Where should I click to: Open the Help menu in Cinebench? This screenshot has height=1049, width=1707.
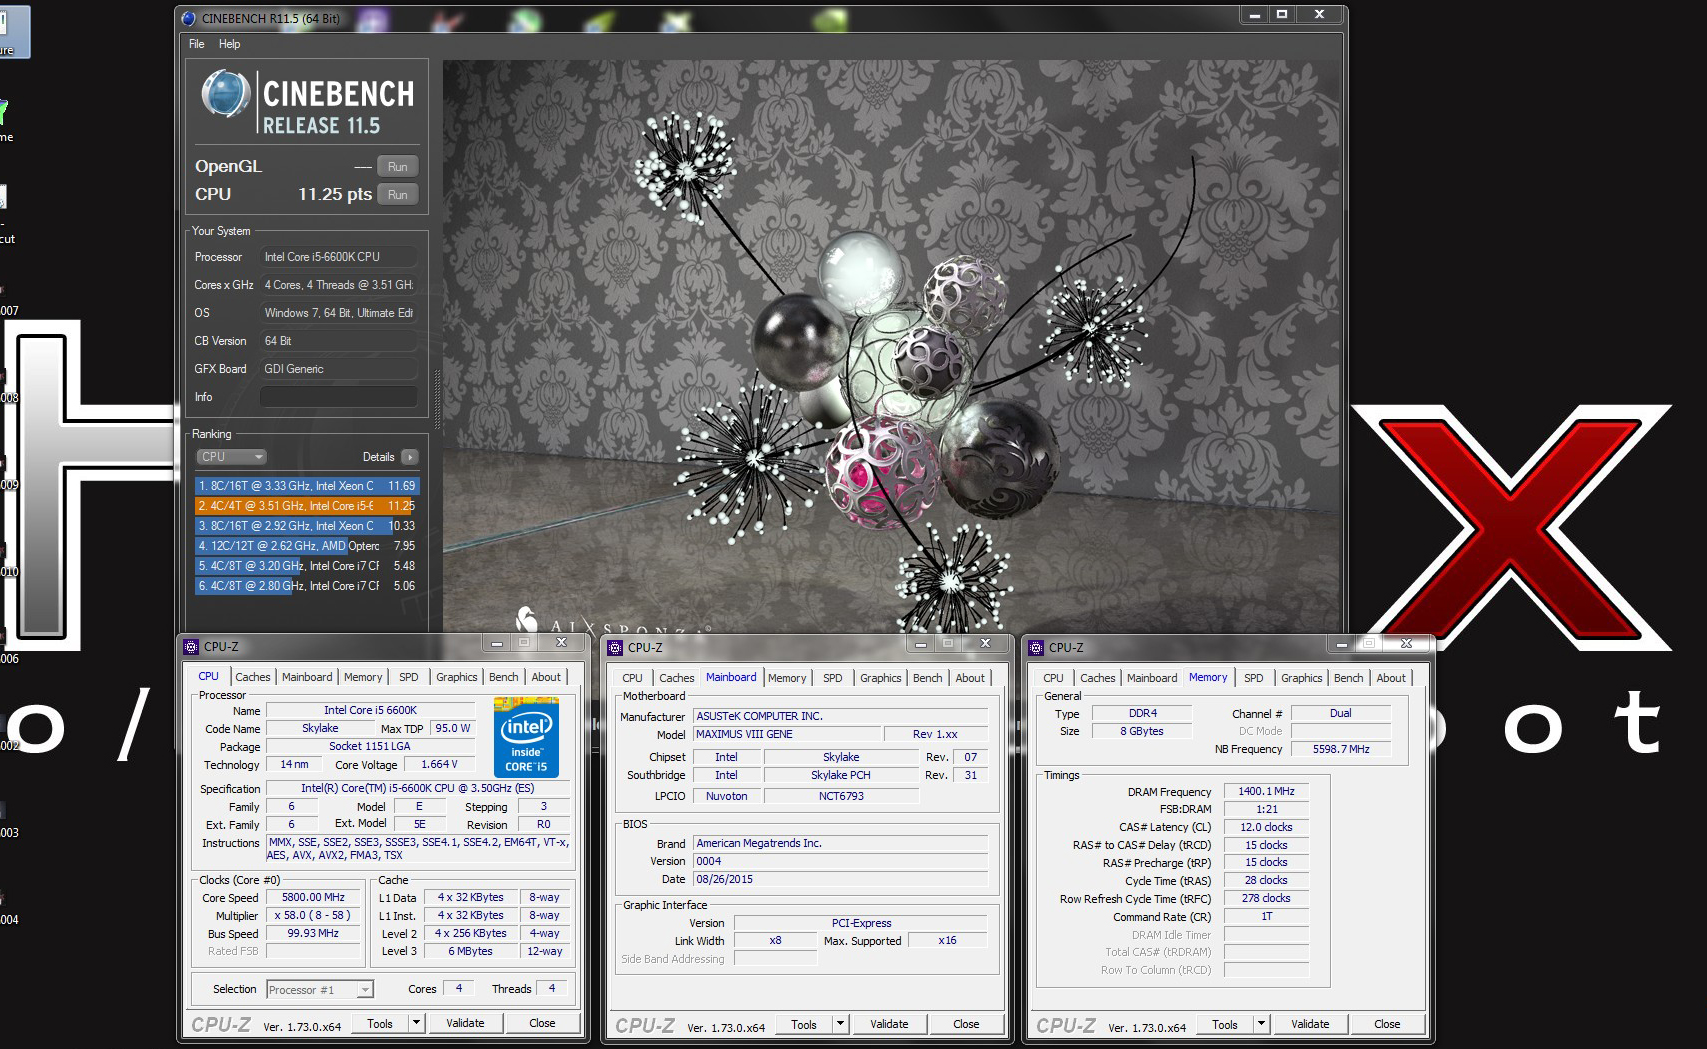pyautogui.click(x=230, y=44)
